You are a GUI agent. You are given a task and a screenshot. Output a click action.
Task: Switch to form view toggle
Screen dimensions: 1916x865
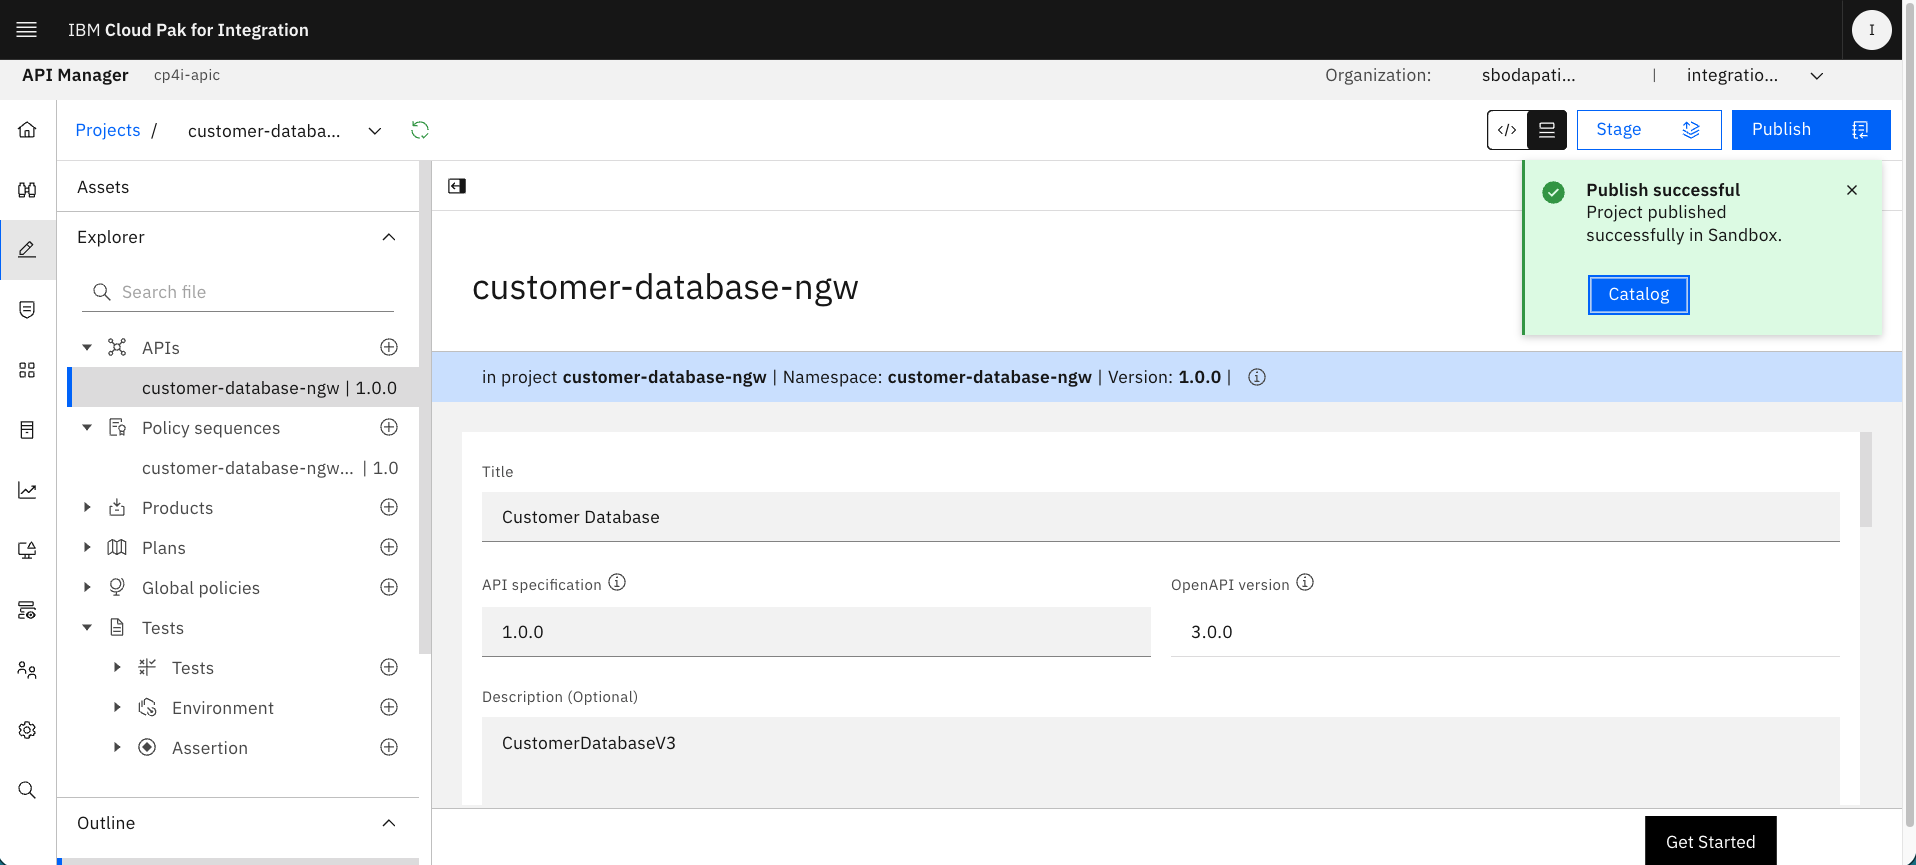coord(1547,130)
